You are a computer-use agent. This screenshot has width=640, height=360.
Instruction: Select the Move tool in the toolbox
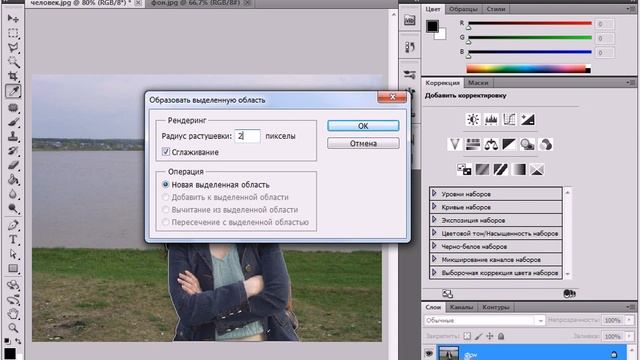[13, 18]
